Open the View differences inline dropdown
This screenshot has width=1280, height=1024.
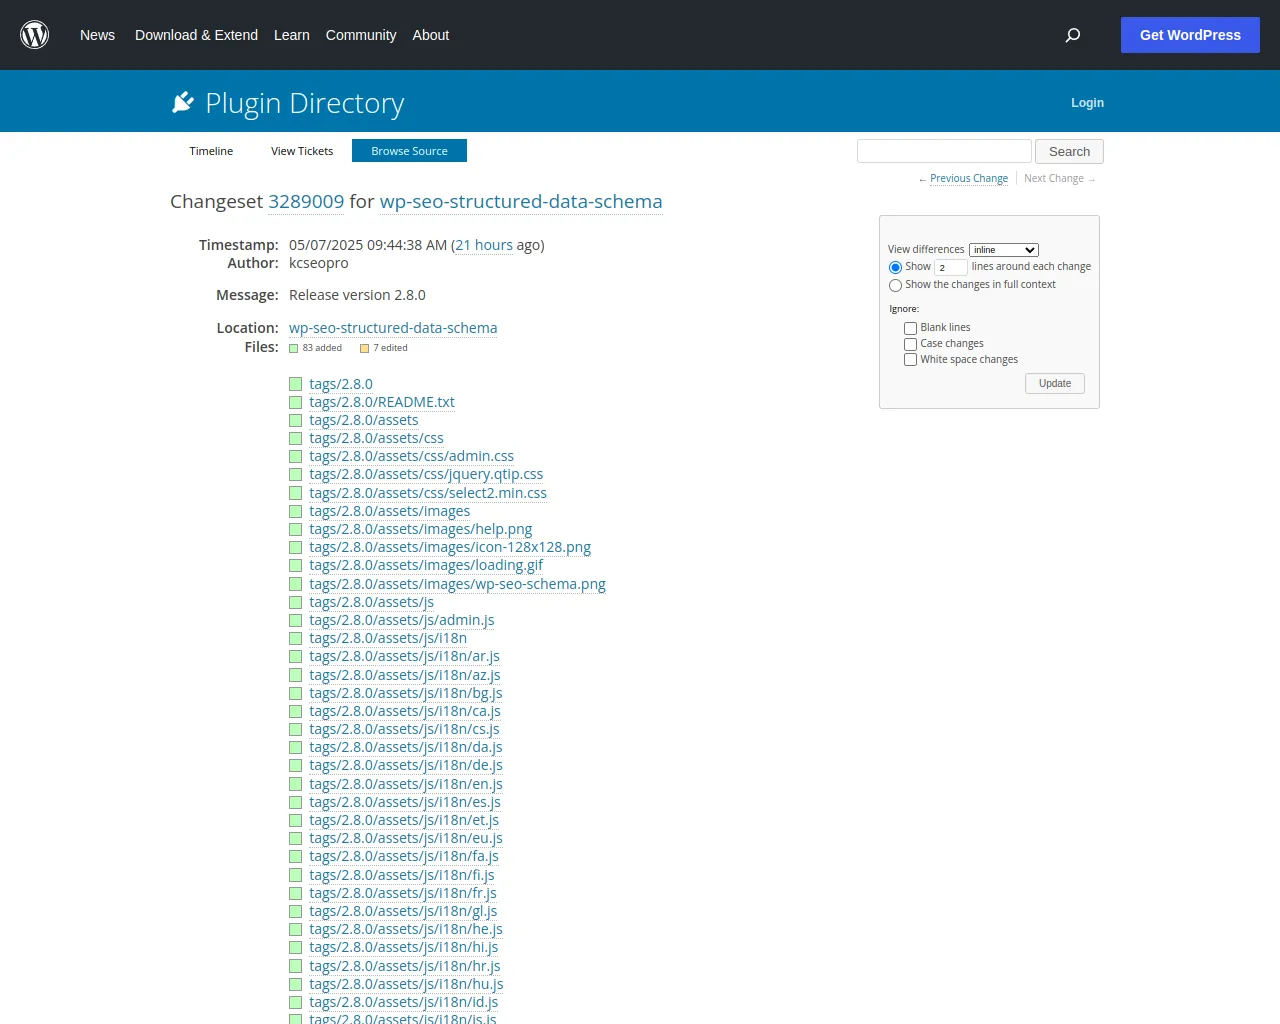coord(1004,250)
